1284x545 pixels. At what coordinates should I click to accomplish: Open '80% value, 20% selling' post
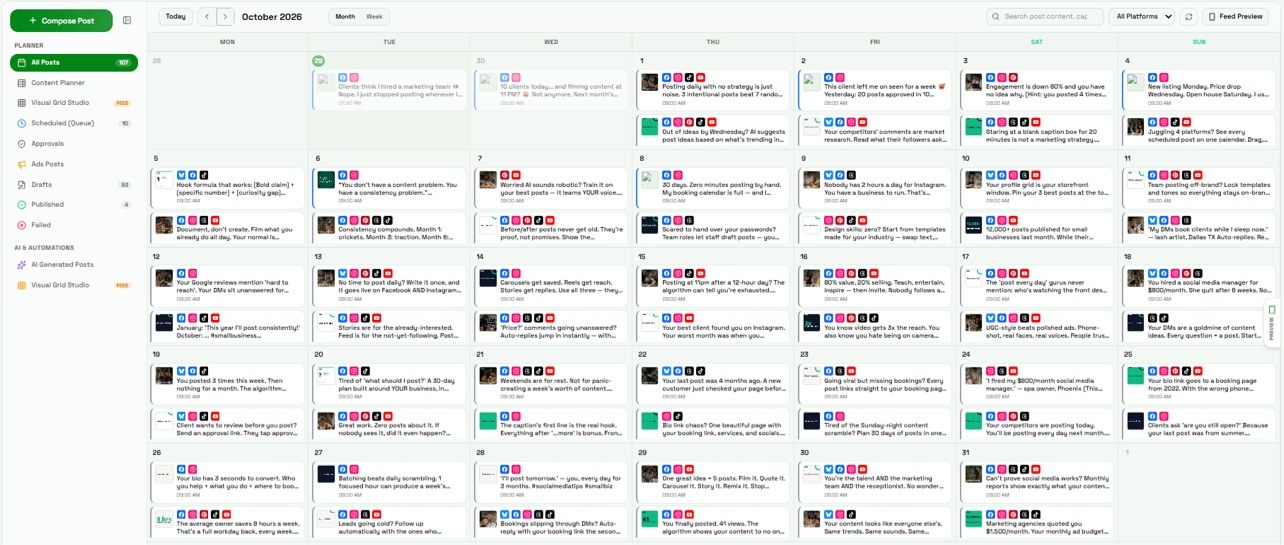tap(875, 285)
